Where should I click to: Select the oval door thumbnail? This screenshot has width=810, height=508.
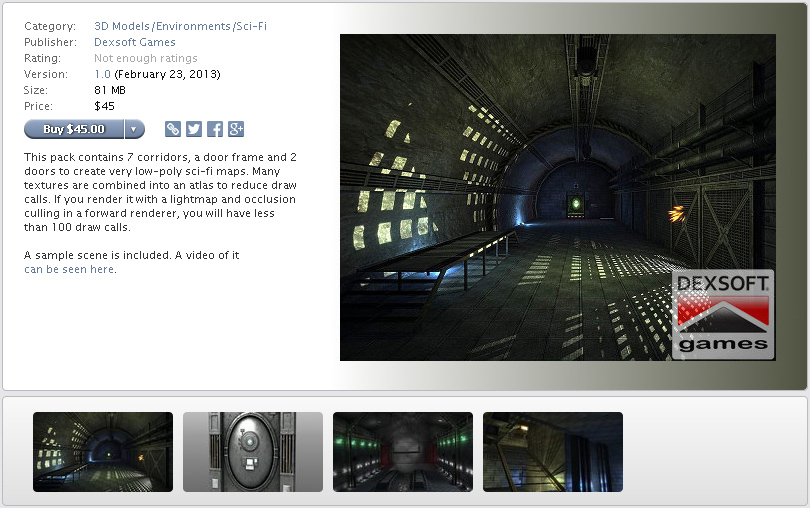[x=253, y=452]
